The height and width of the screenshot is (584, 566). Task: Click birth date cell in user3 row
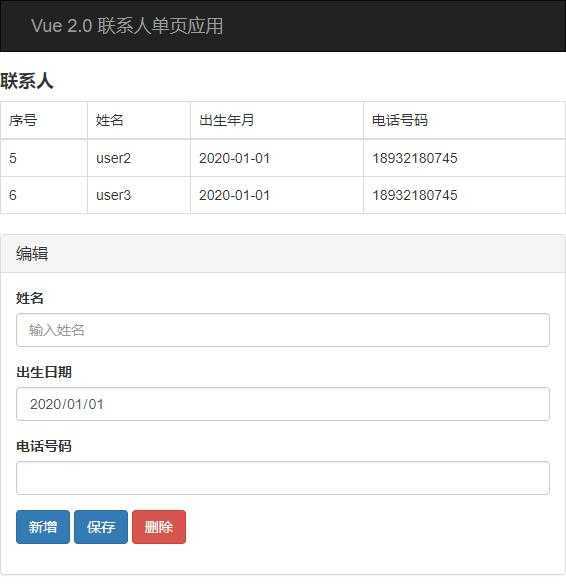277,195
